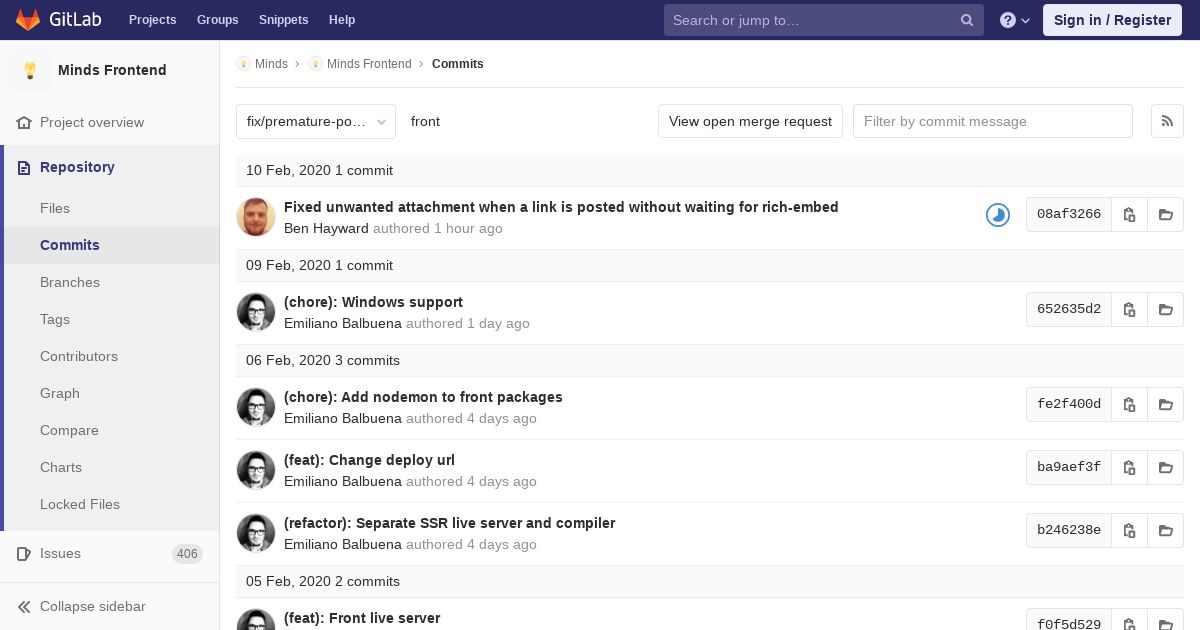
Task: Copy commit SHA b246238e
Action: [x=1129, y=530]
